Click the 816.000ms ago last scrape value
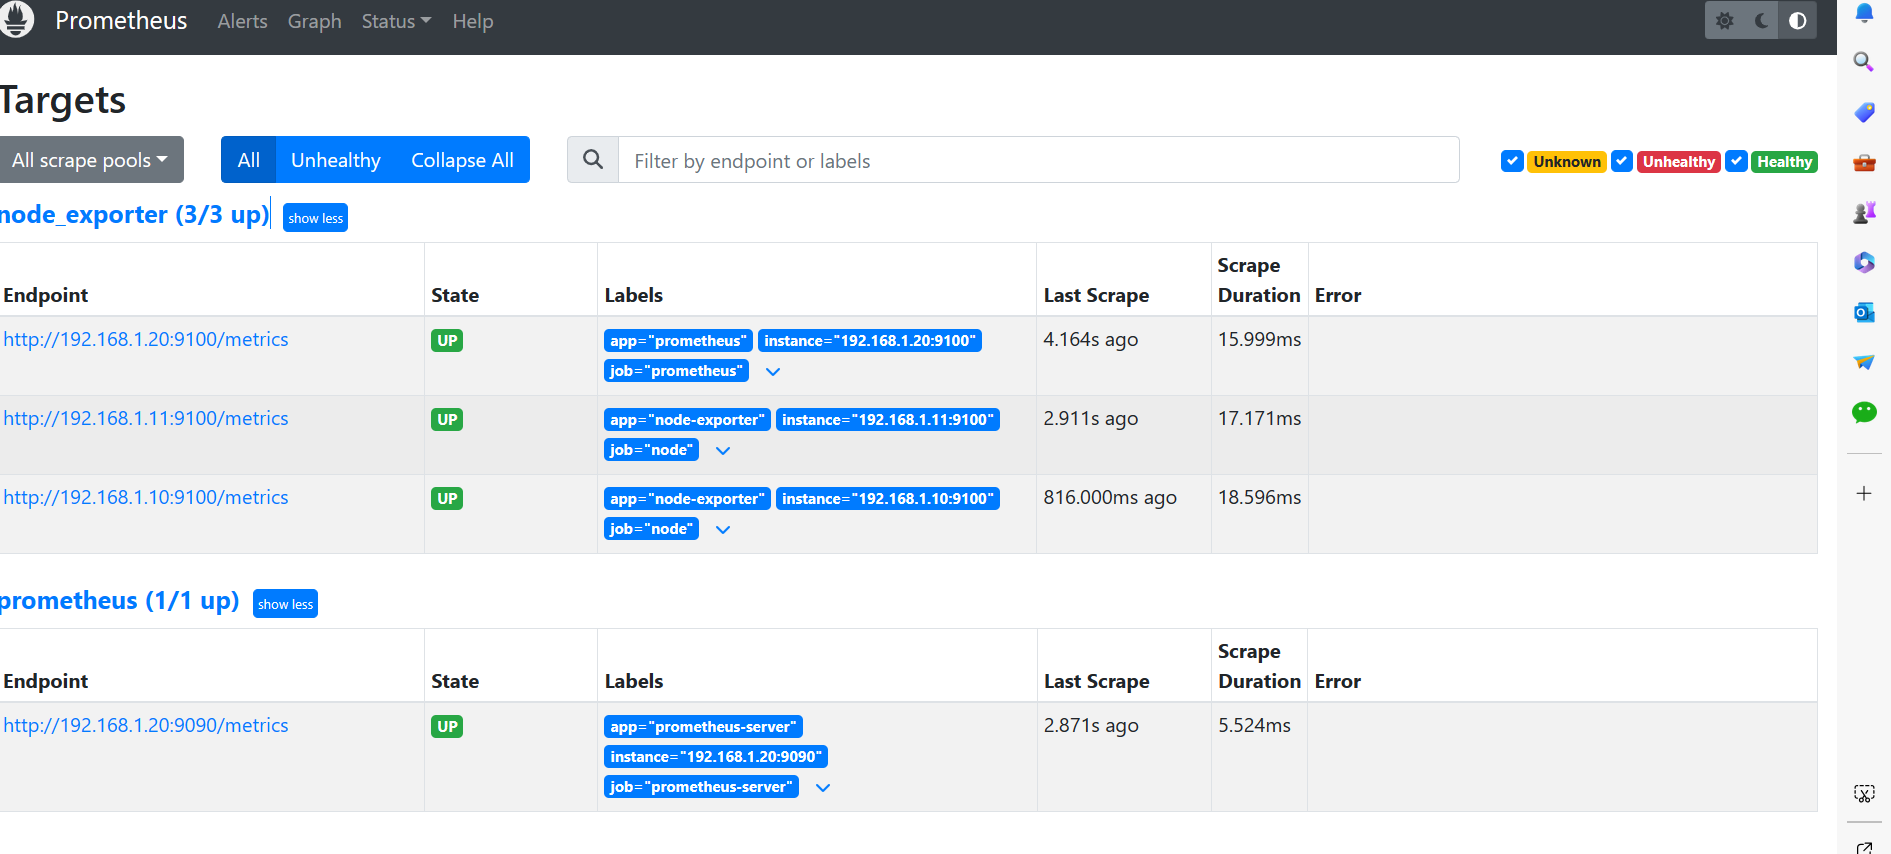This screenshot has height=854, width=1891. pos(1110,497)
